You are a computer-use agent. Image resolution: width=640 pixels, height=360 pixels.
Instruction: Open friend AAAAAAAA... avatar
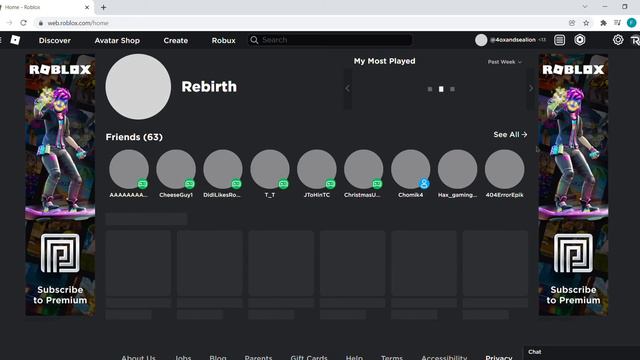(129, 169)
